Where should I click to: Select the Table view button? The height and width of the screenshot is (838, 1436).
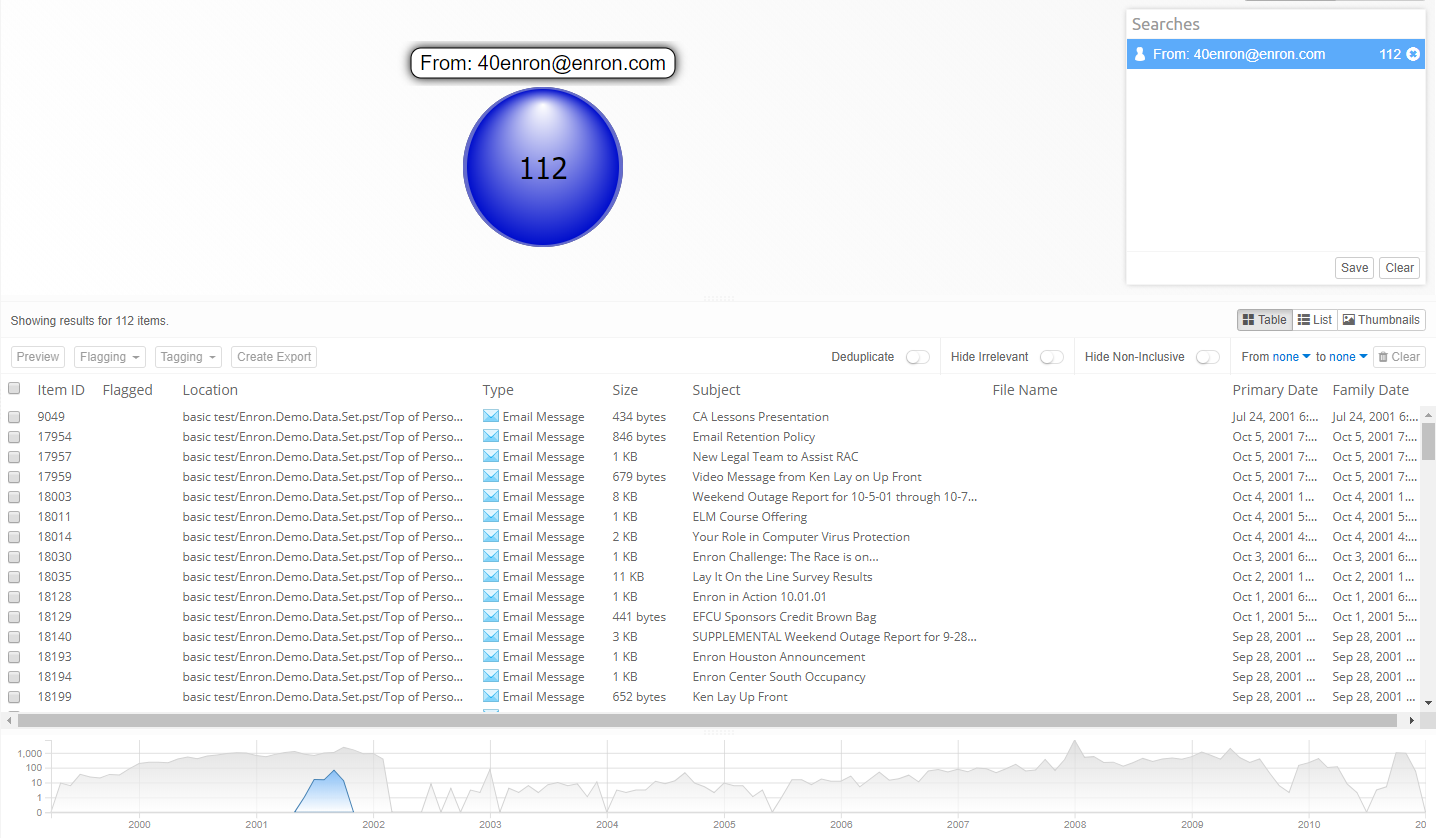point(1264,320)
